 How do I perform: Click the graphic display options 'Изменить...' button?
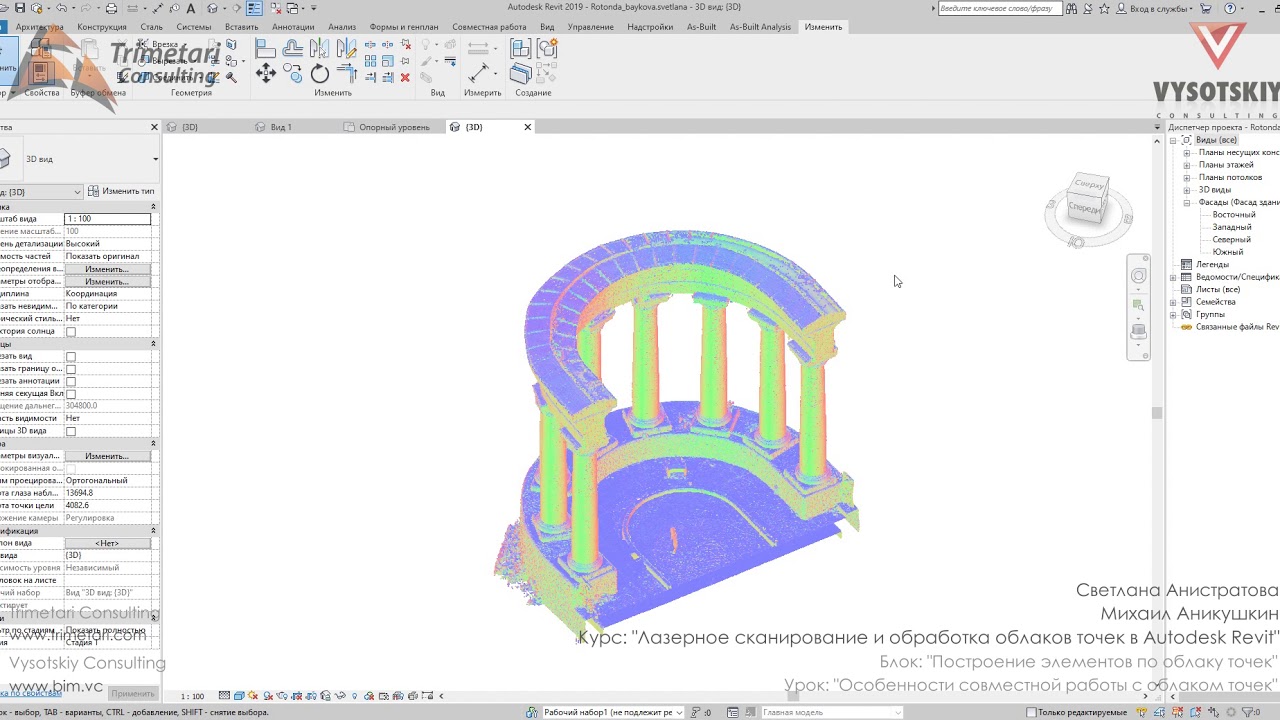[x=107, y=282]
